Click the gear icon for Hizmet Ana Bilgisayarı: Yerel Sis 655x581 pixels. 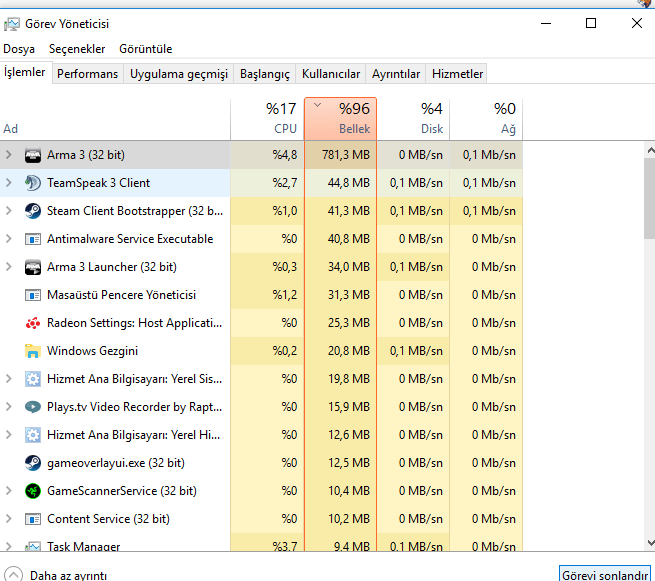point(33,379)
